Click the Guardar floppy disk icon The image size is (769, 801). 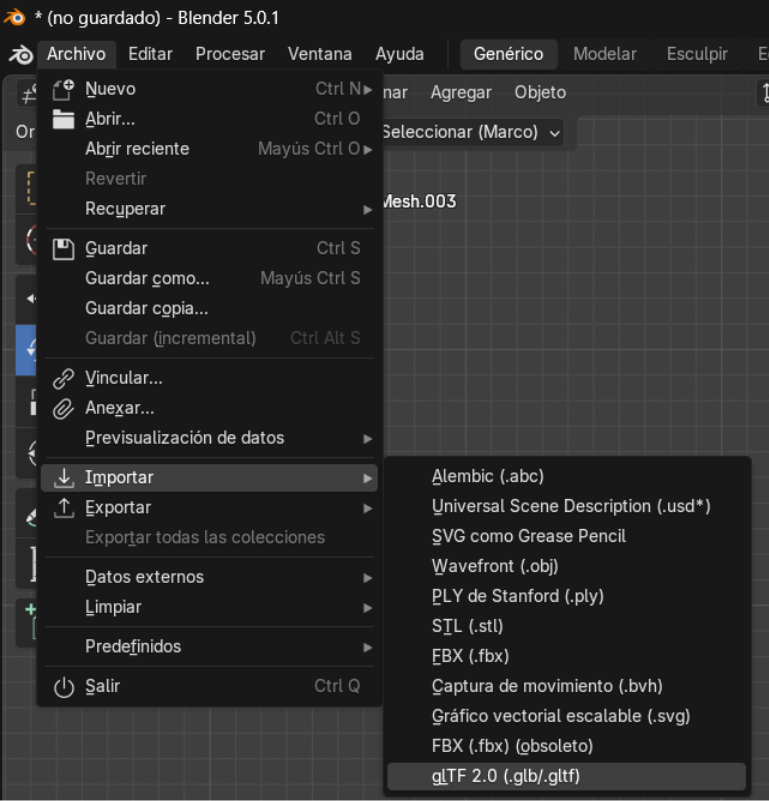tap(63, 249)
